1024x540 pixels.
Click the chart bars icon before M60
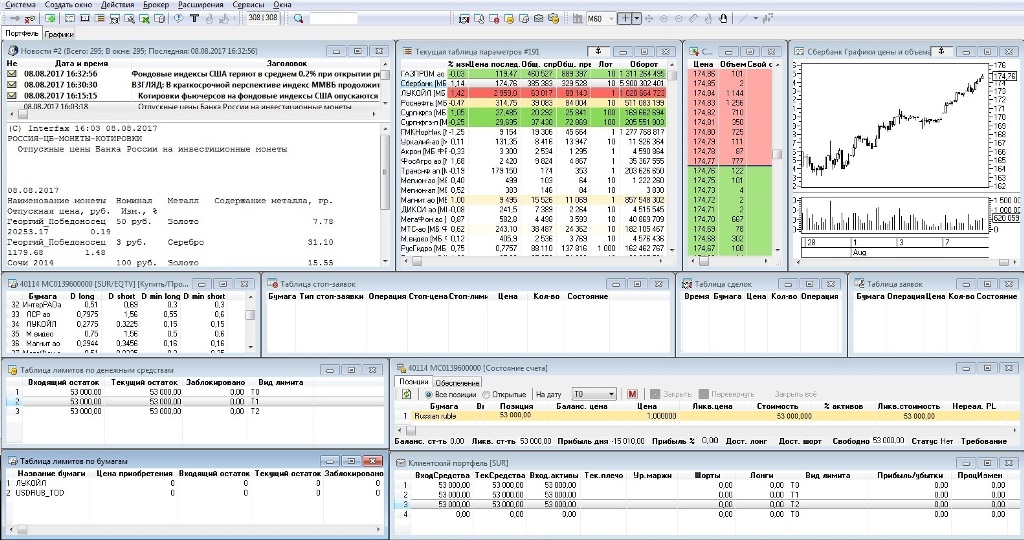(x=577, y=18)
